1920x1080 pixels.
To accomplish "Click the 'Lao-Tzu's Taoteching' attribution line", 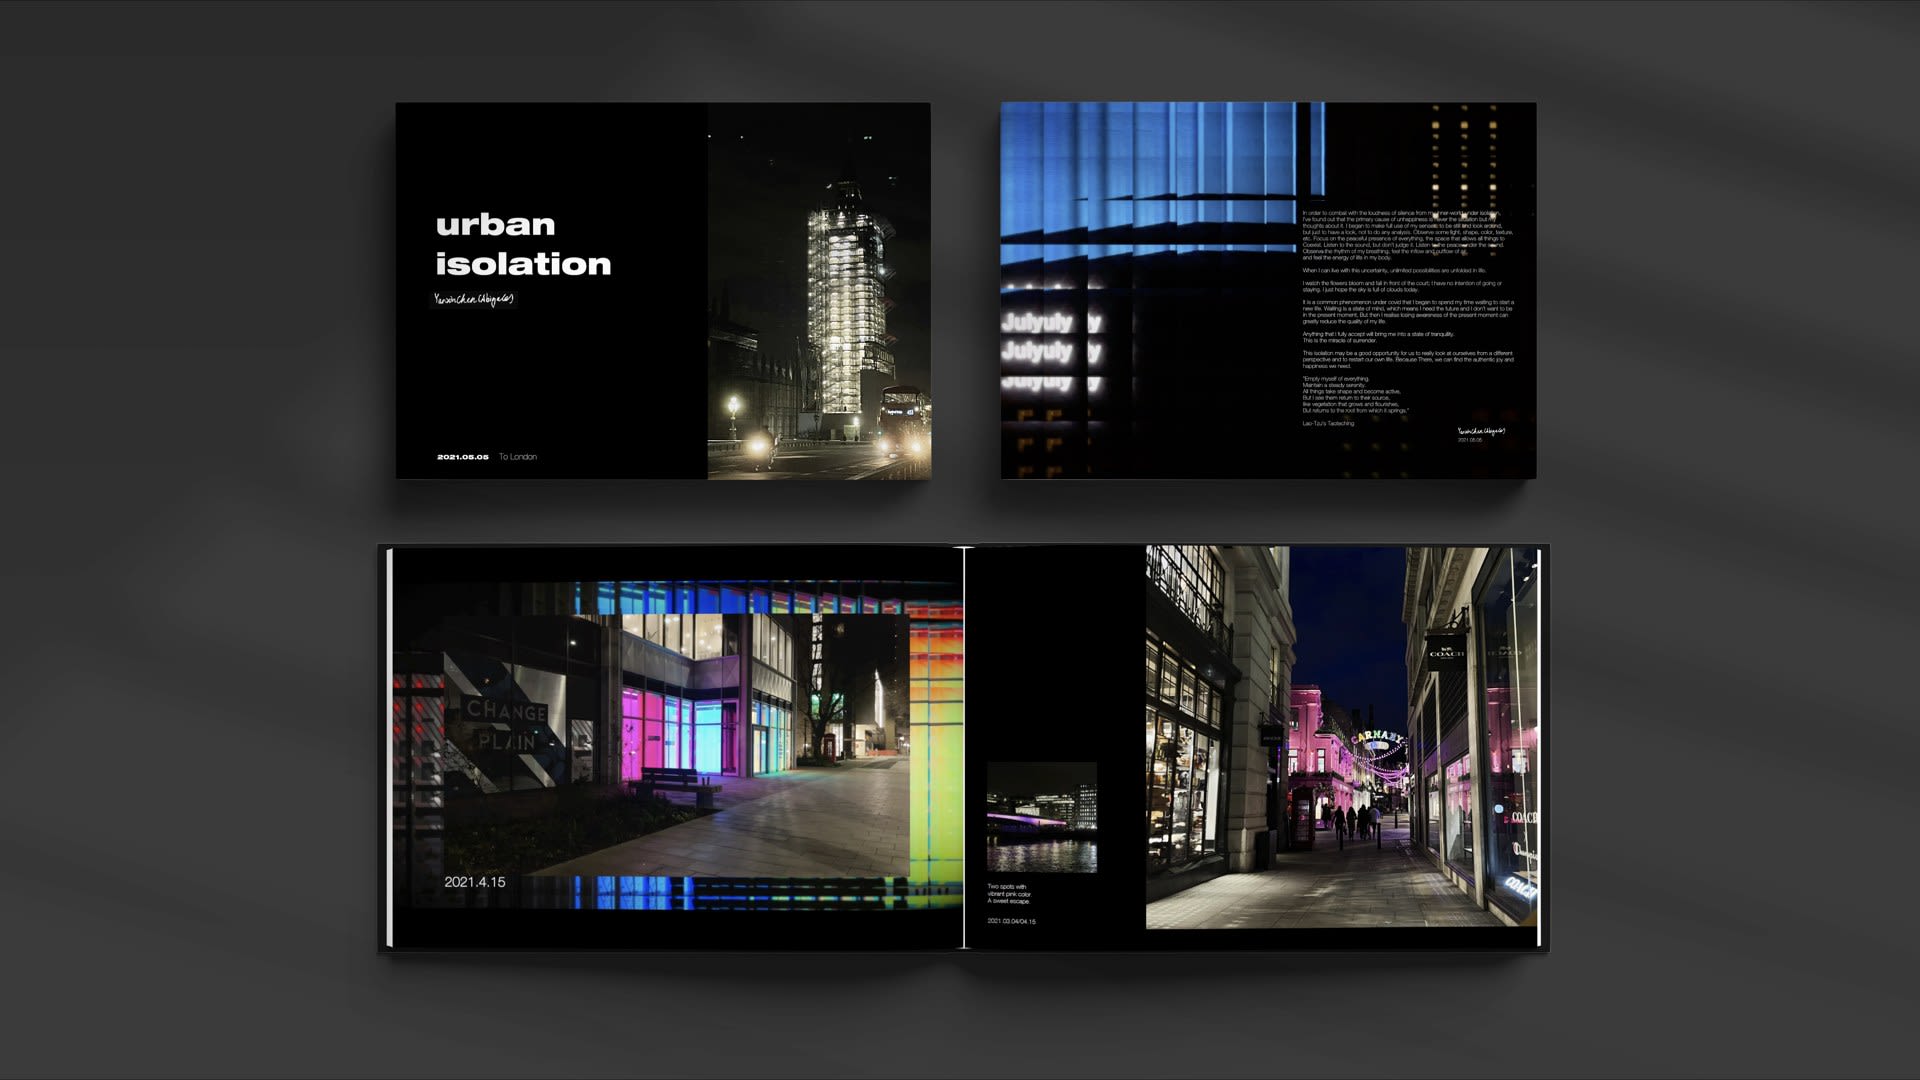I will point(1328,424).
